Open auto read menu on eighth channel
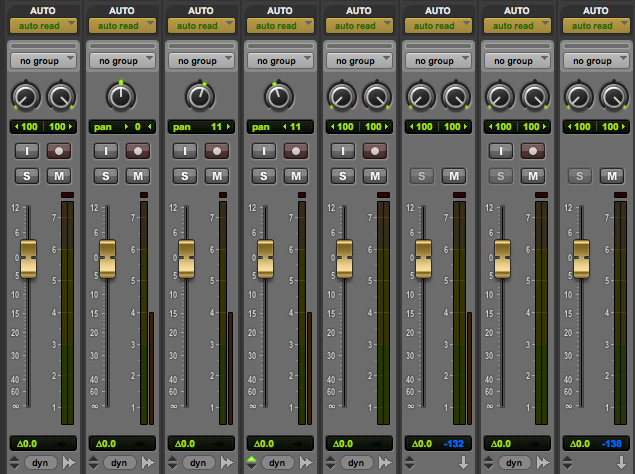 [596, 26]
